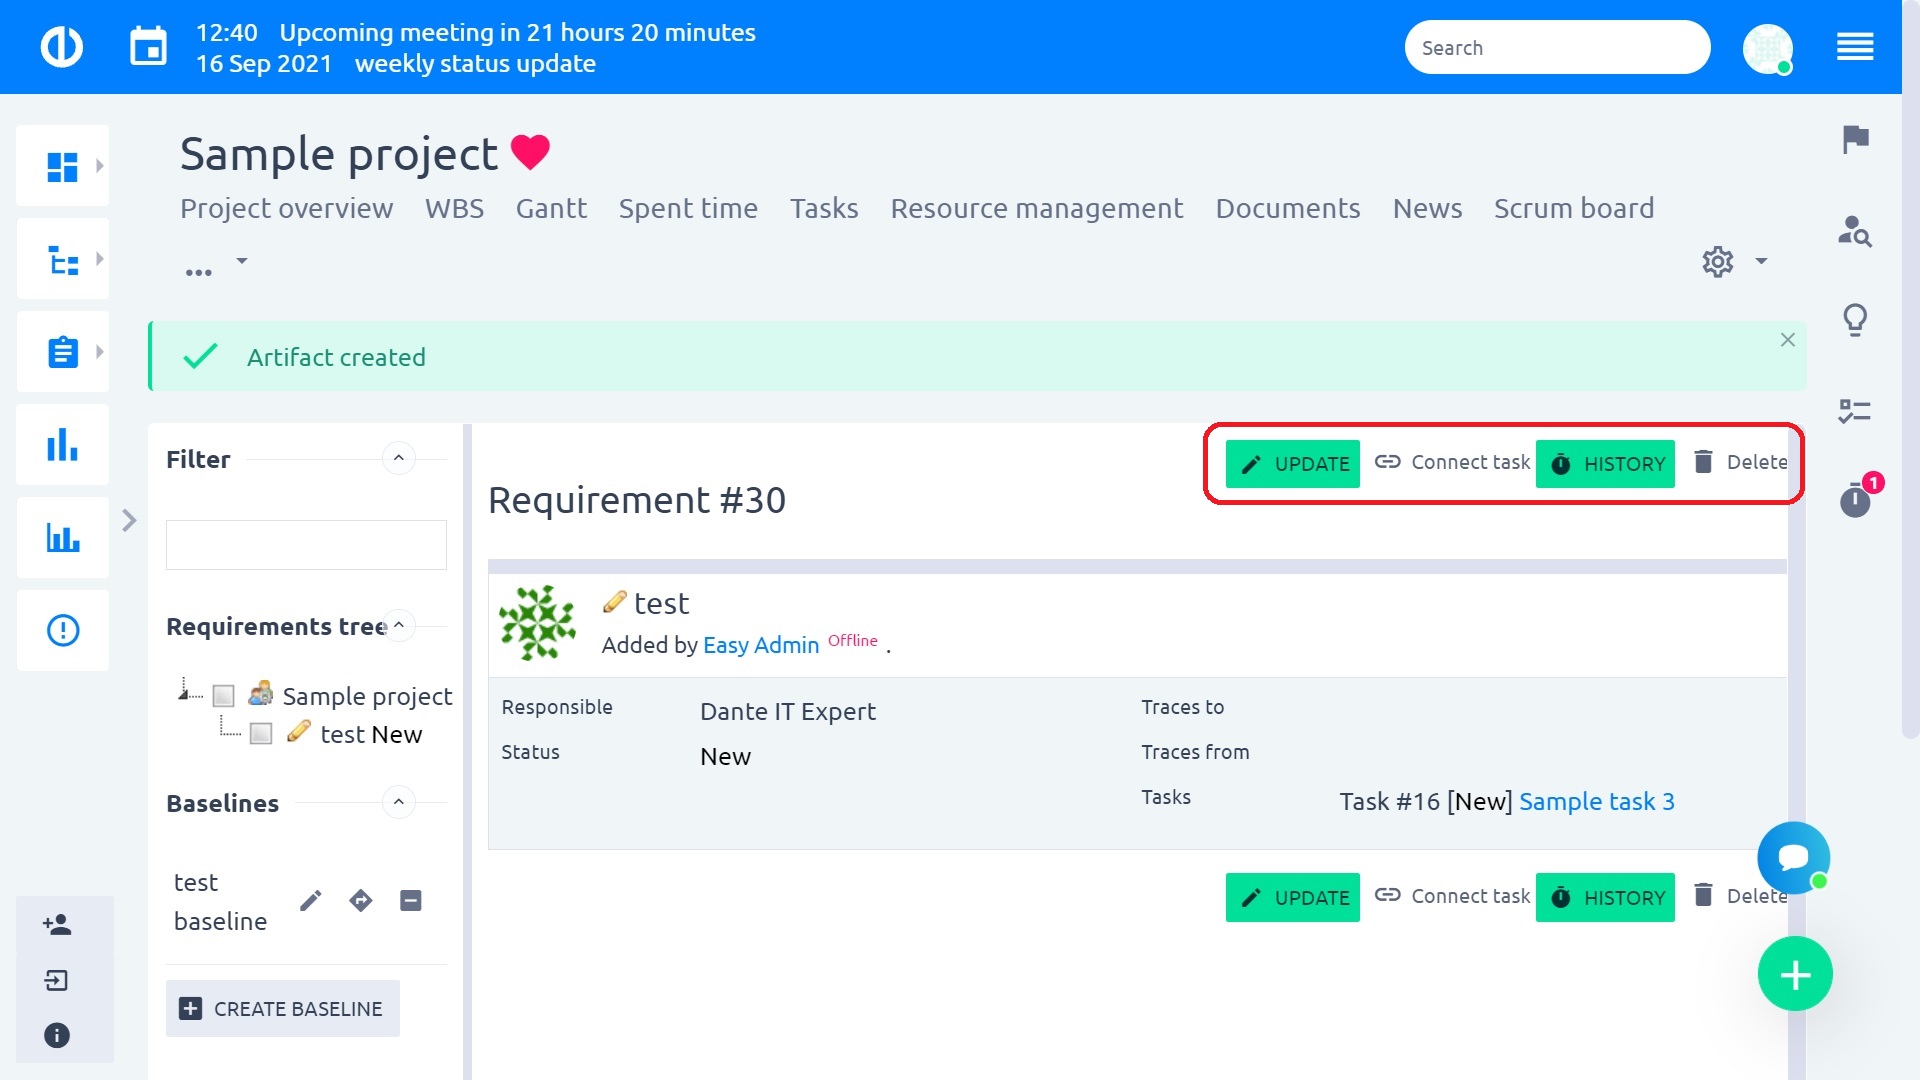Click the Filter text input field
The width and height of the screenshot is (1920, 1080).
306,545
